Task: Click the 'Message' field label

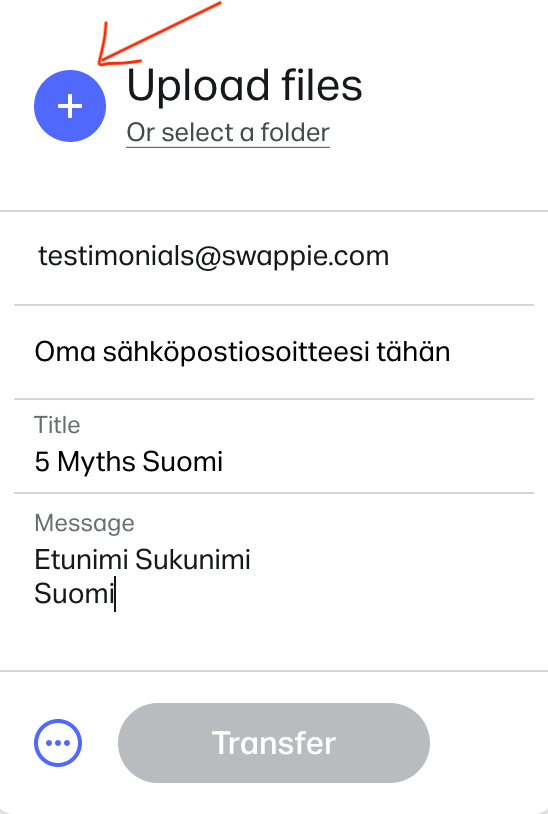Action: pos(85,523)
